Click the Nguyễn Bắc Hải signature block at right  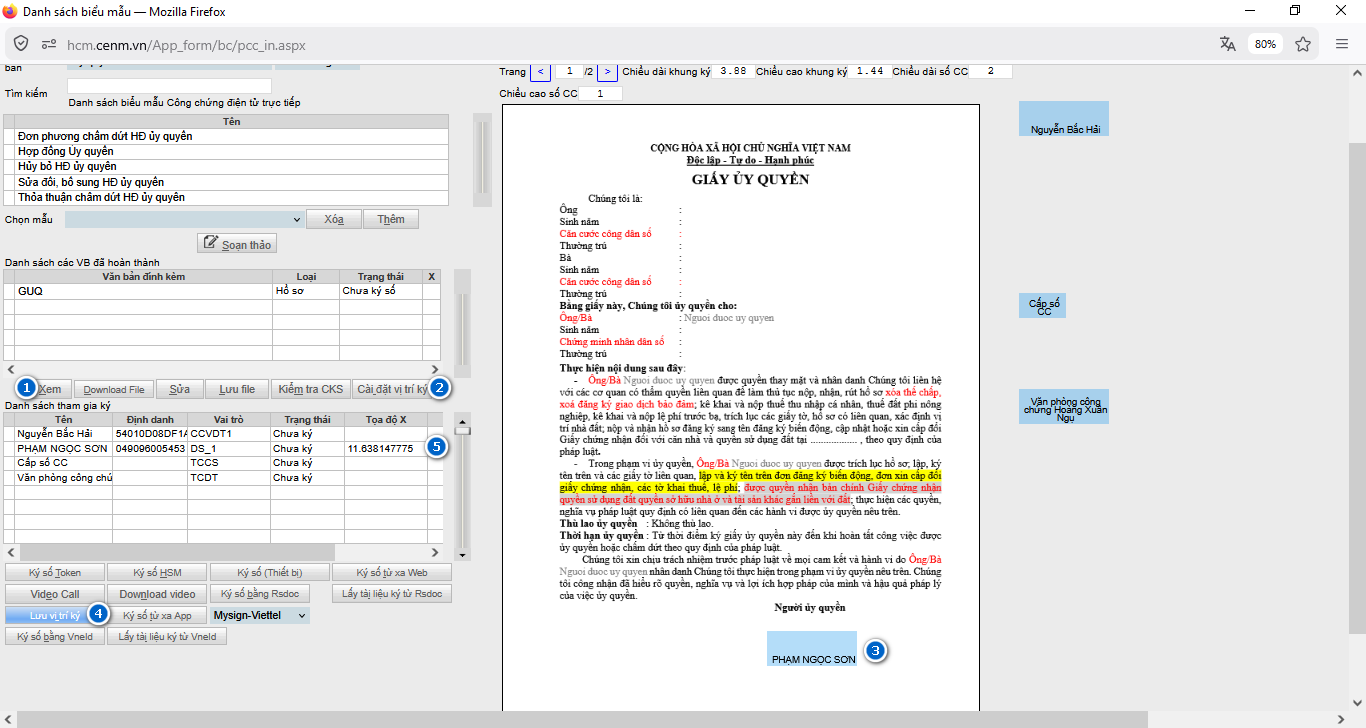pyautogui.click(x=1064, y=118)
